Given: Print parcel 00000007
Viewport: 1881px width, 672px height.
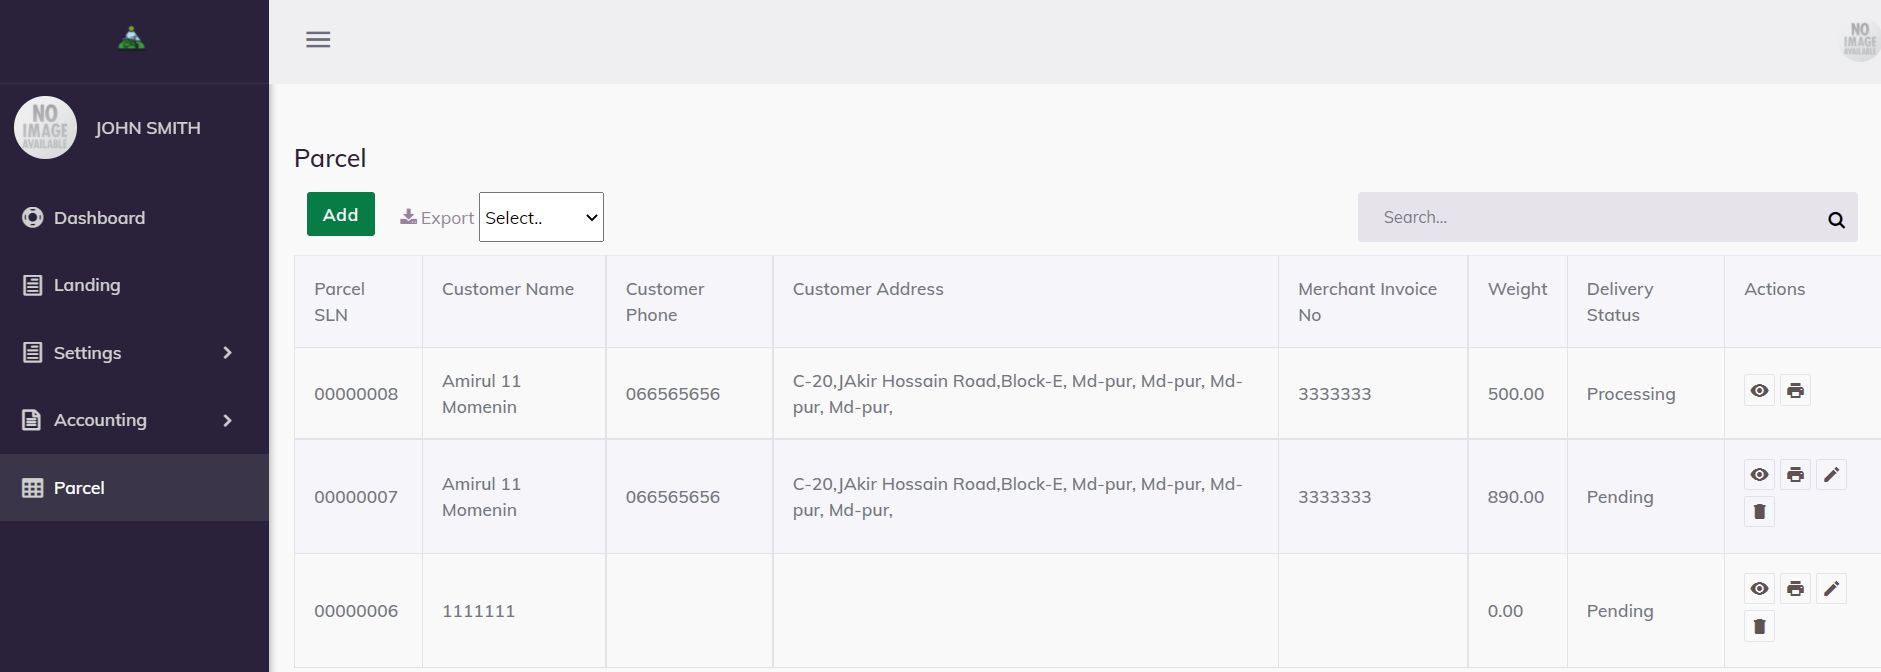Looking at the screenshot, I should (x=1795, y=475).
